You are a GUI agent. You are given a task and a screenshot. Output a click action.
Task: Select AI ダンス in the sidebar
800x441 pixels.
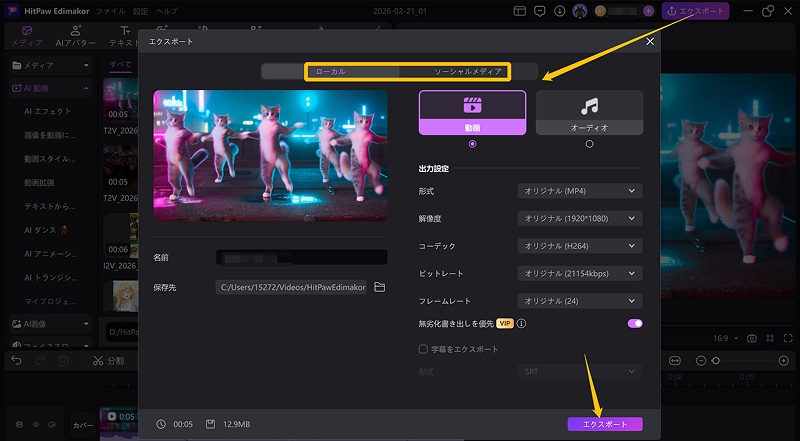pyautogui.click(x=45, y=230)
